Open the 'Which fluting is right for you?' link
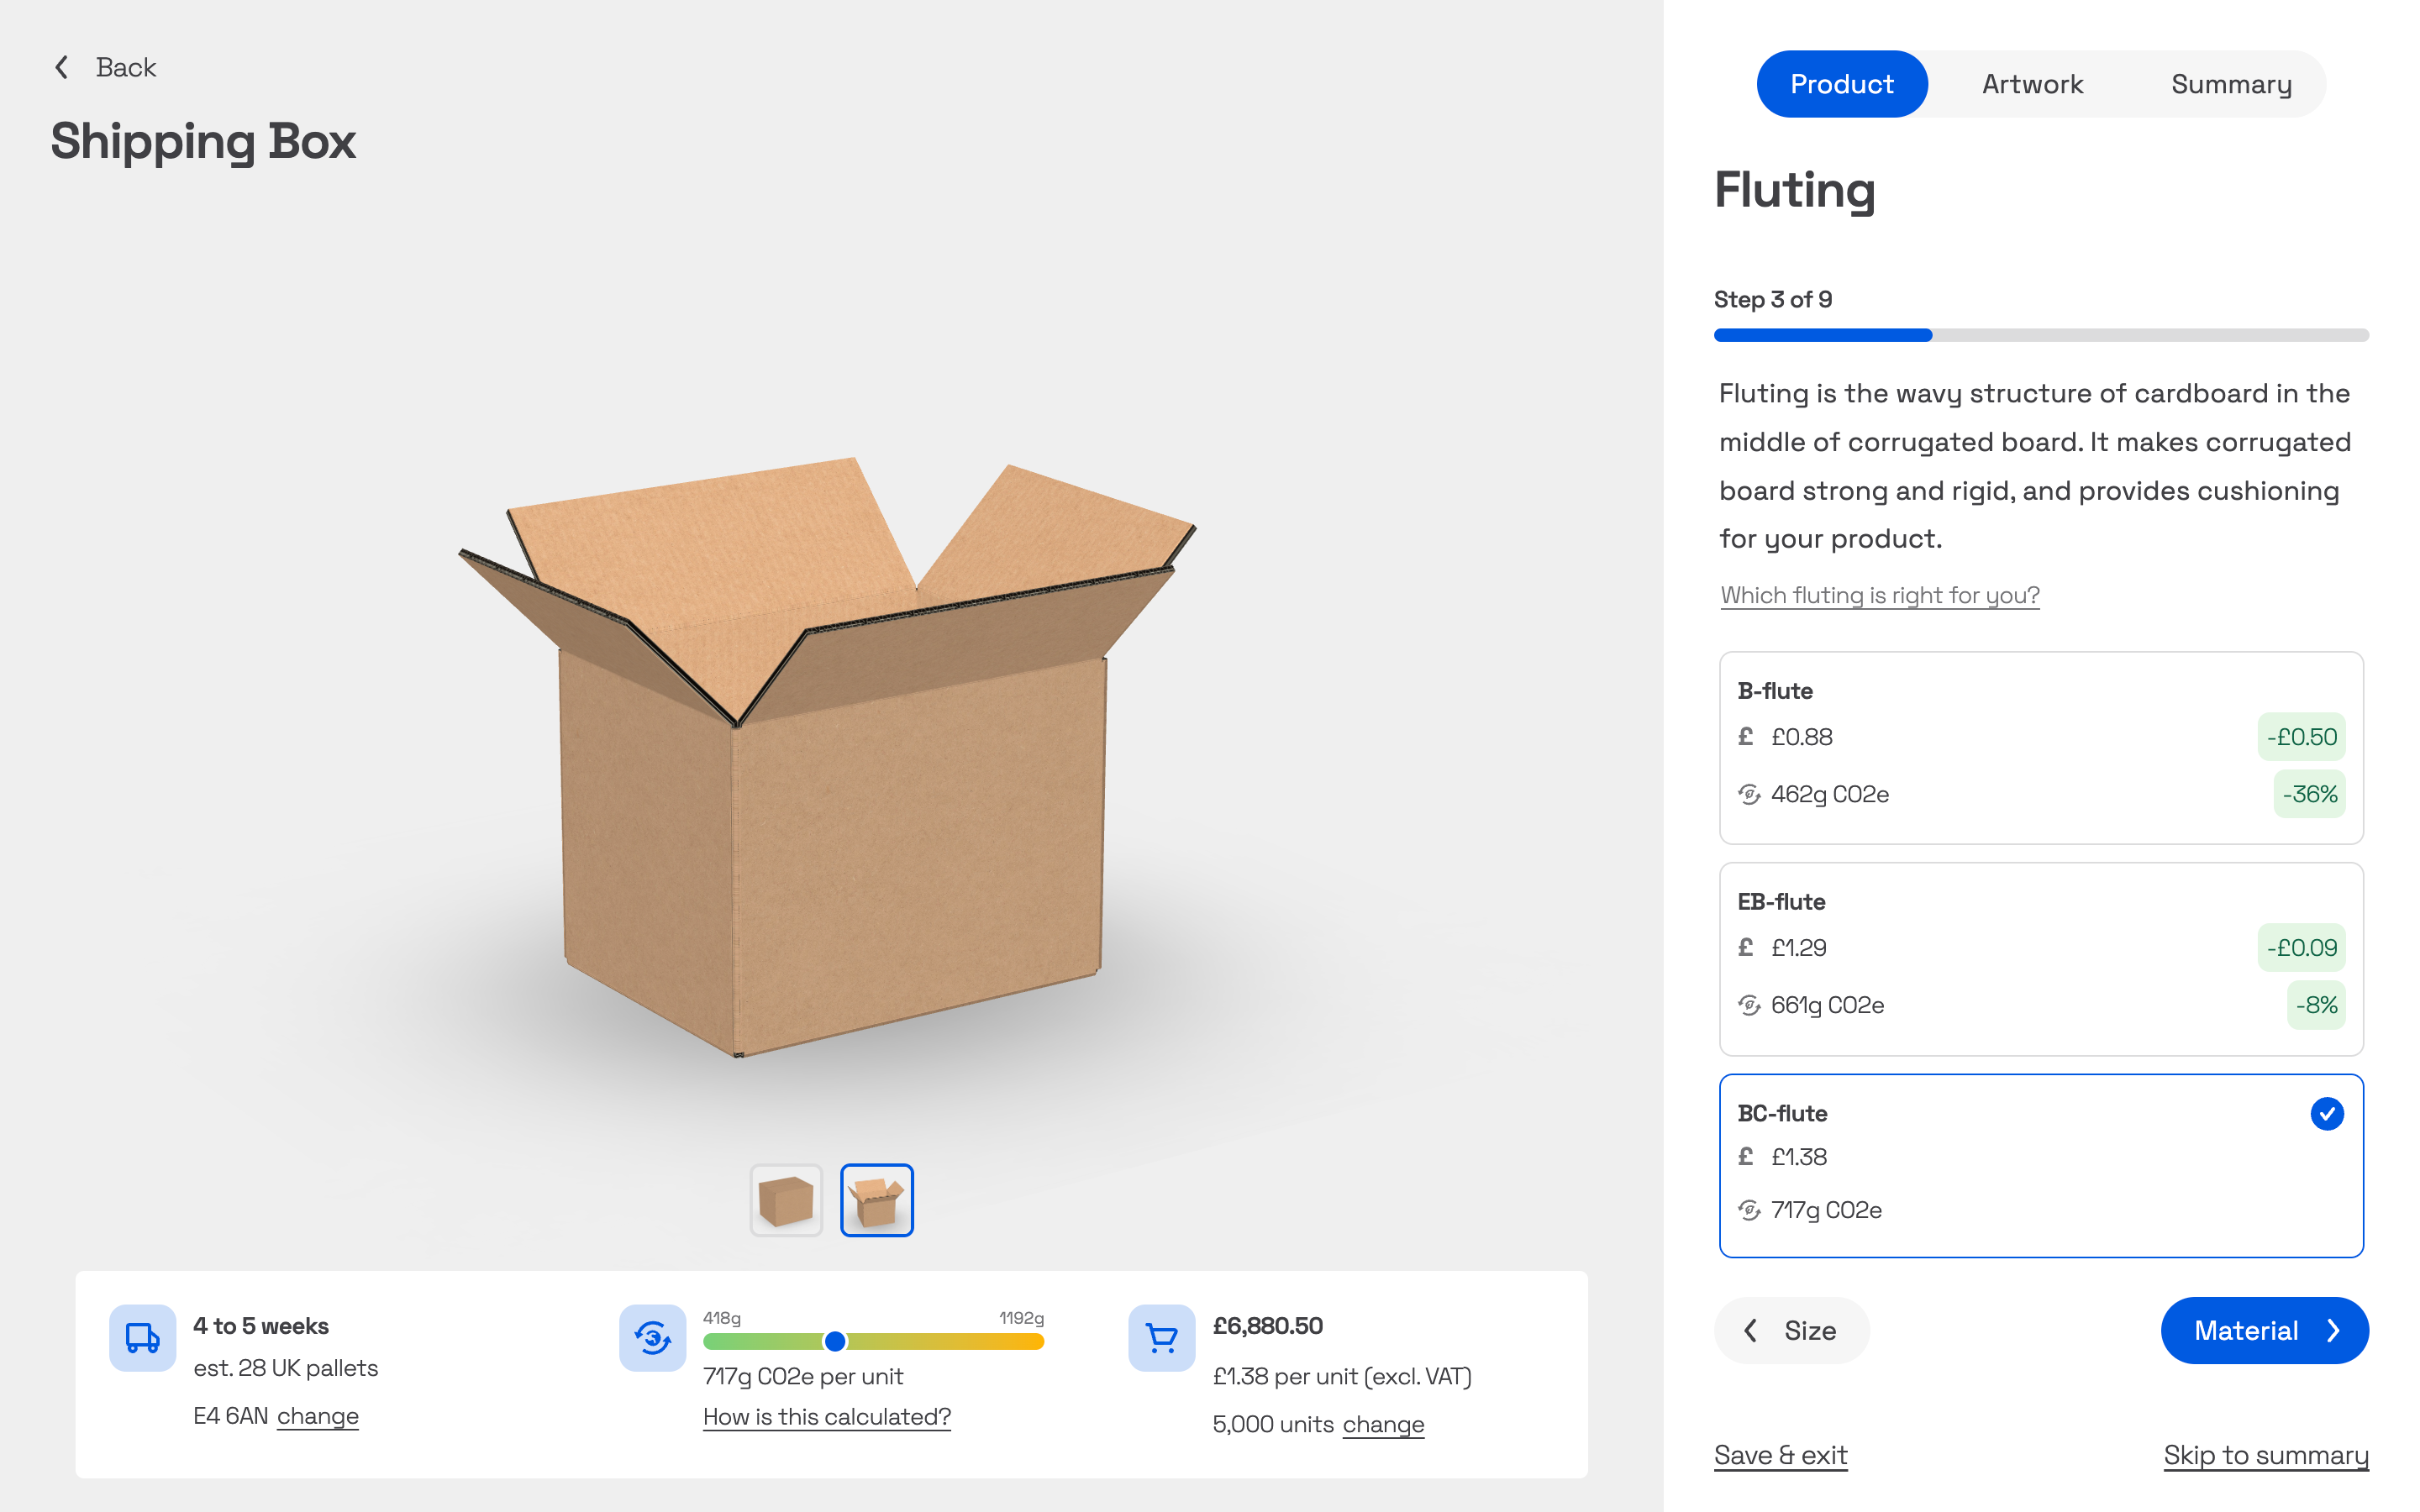Screen dimensions: 2420x1512 click(1879, 595)
